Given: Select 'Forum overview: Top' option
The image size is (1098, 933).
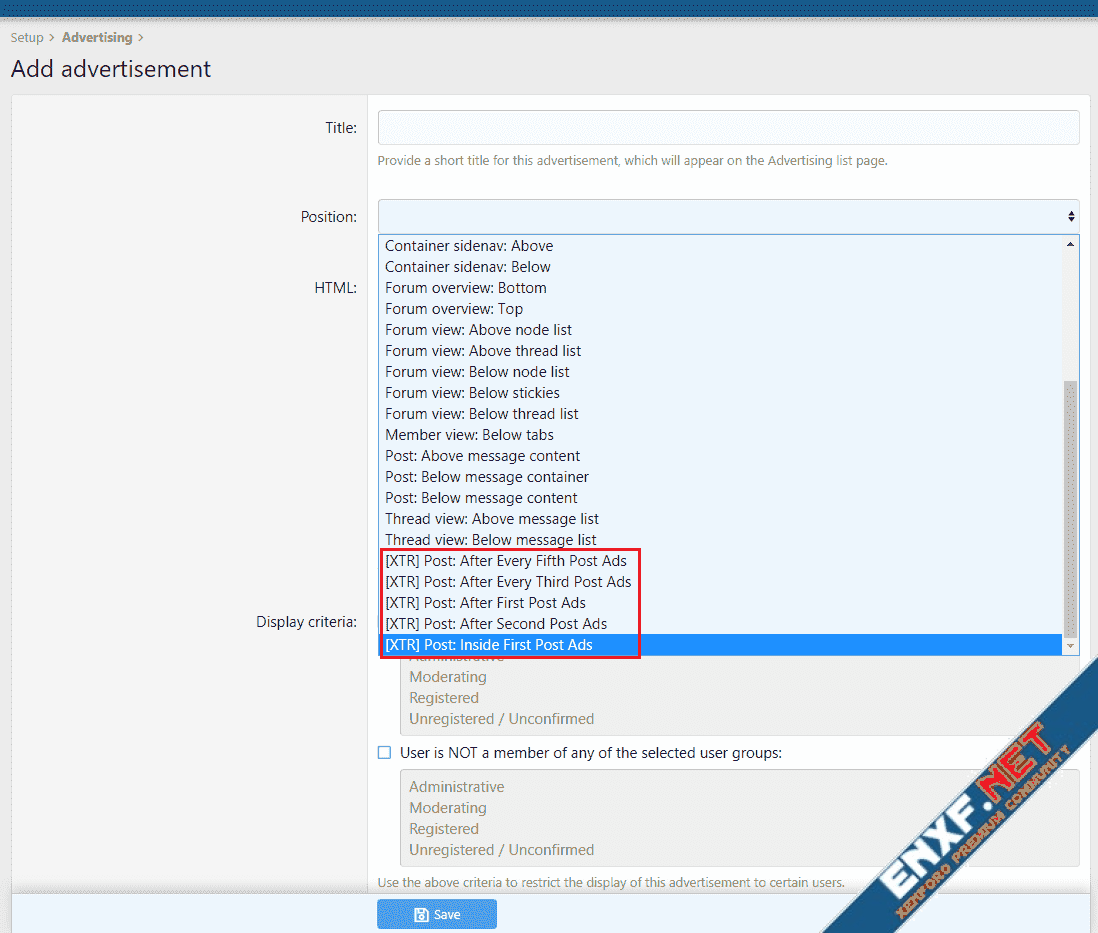Looking at the screenshot, I should click(454, 309).
